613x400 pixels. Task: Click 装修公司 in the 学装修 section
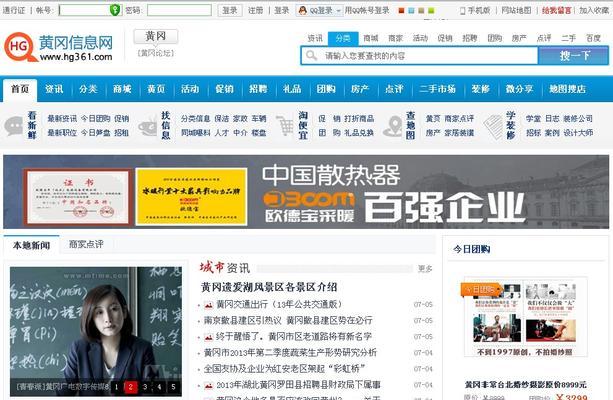pos(578,118)
